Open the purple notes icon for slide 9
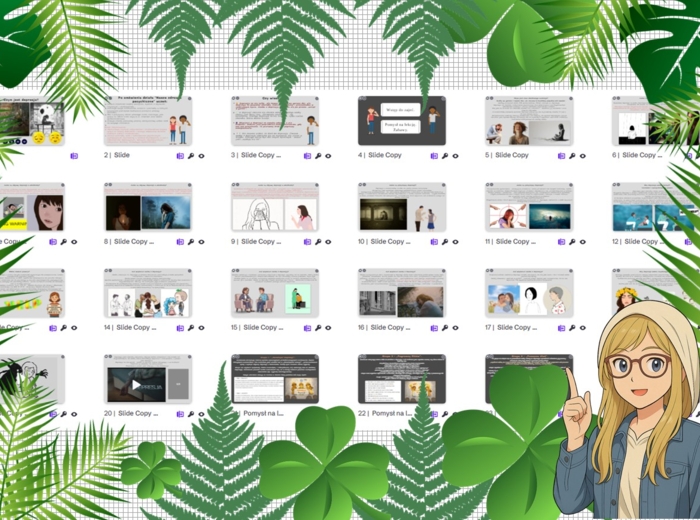Image resolution: width=700 pixels, height=520 pixels. [307, 242]
